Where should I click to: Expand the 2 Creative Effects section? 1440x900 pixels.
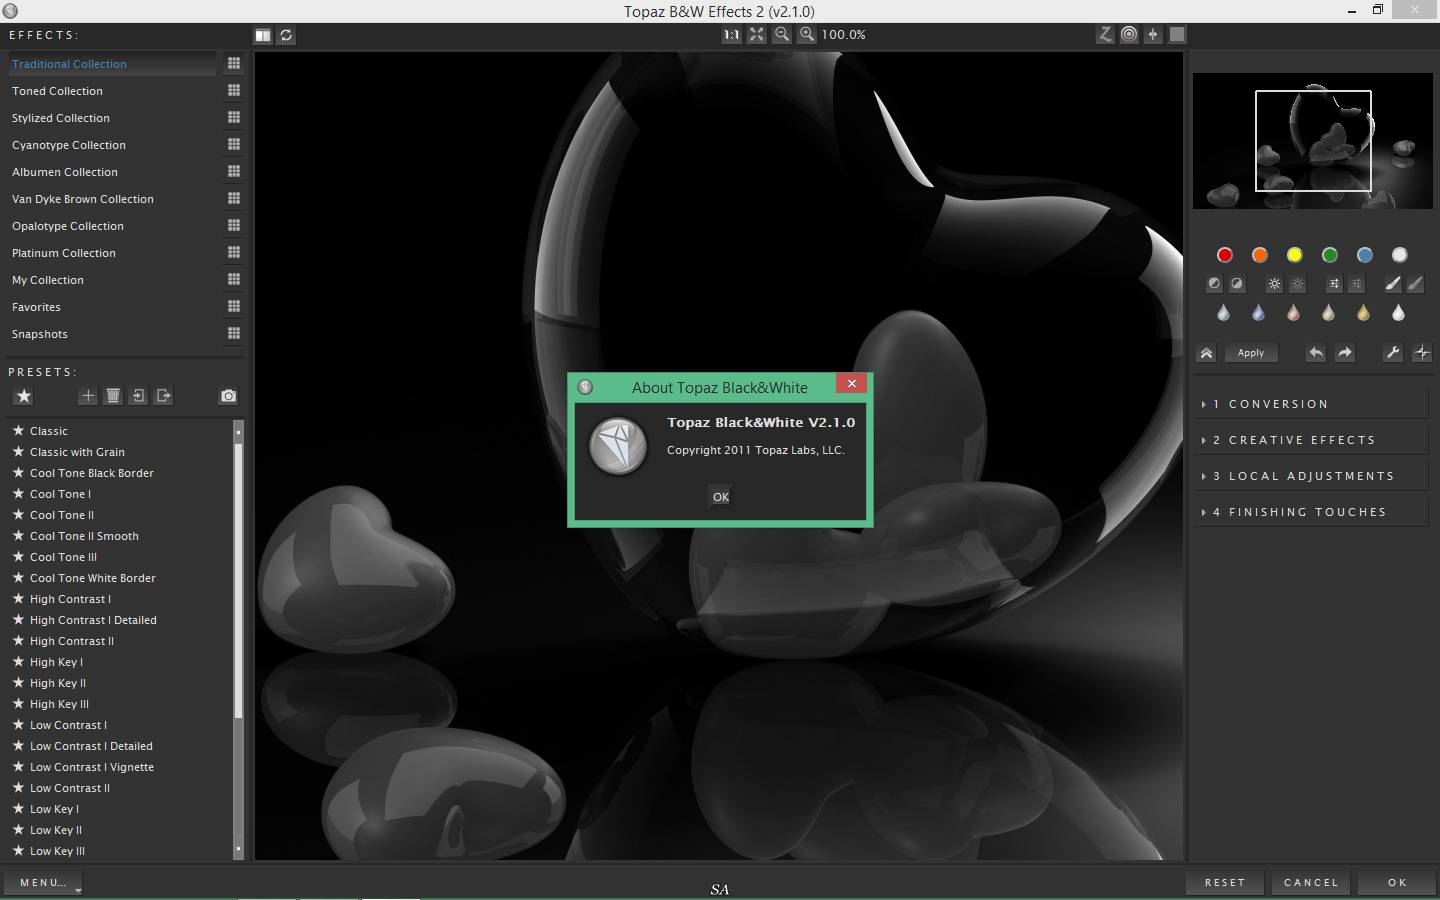pyautogui.click(x=1312, y=440)
